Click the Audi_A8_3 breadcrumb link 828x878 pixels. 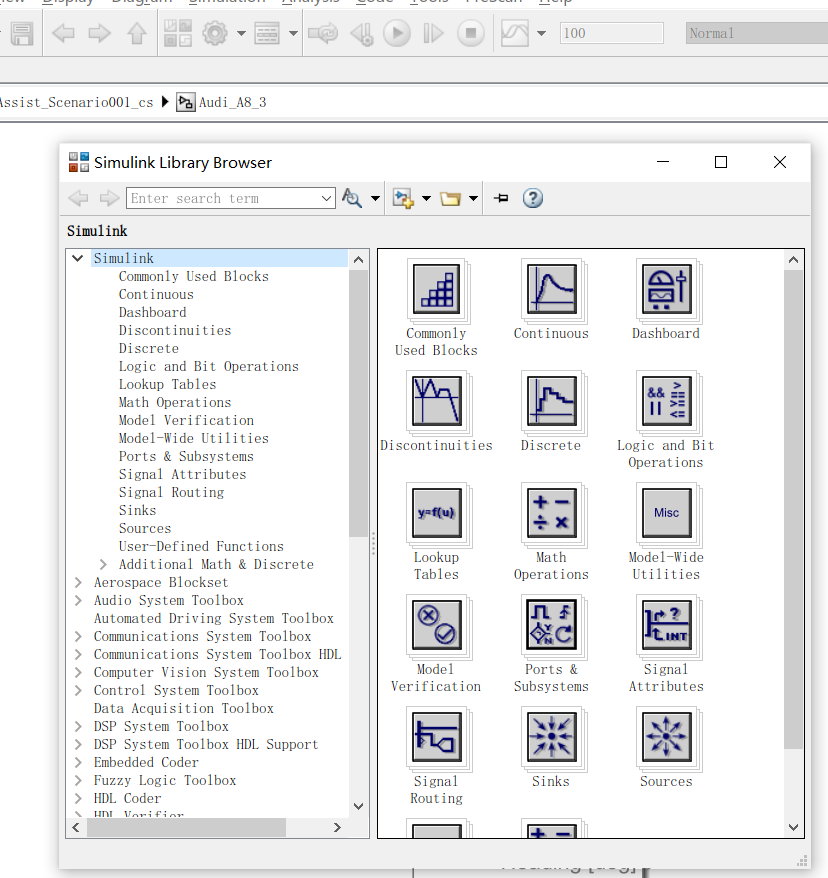[232, 102]
